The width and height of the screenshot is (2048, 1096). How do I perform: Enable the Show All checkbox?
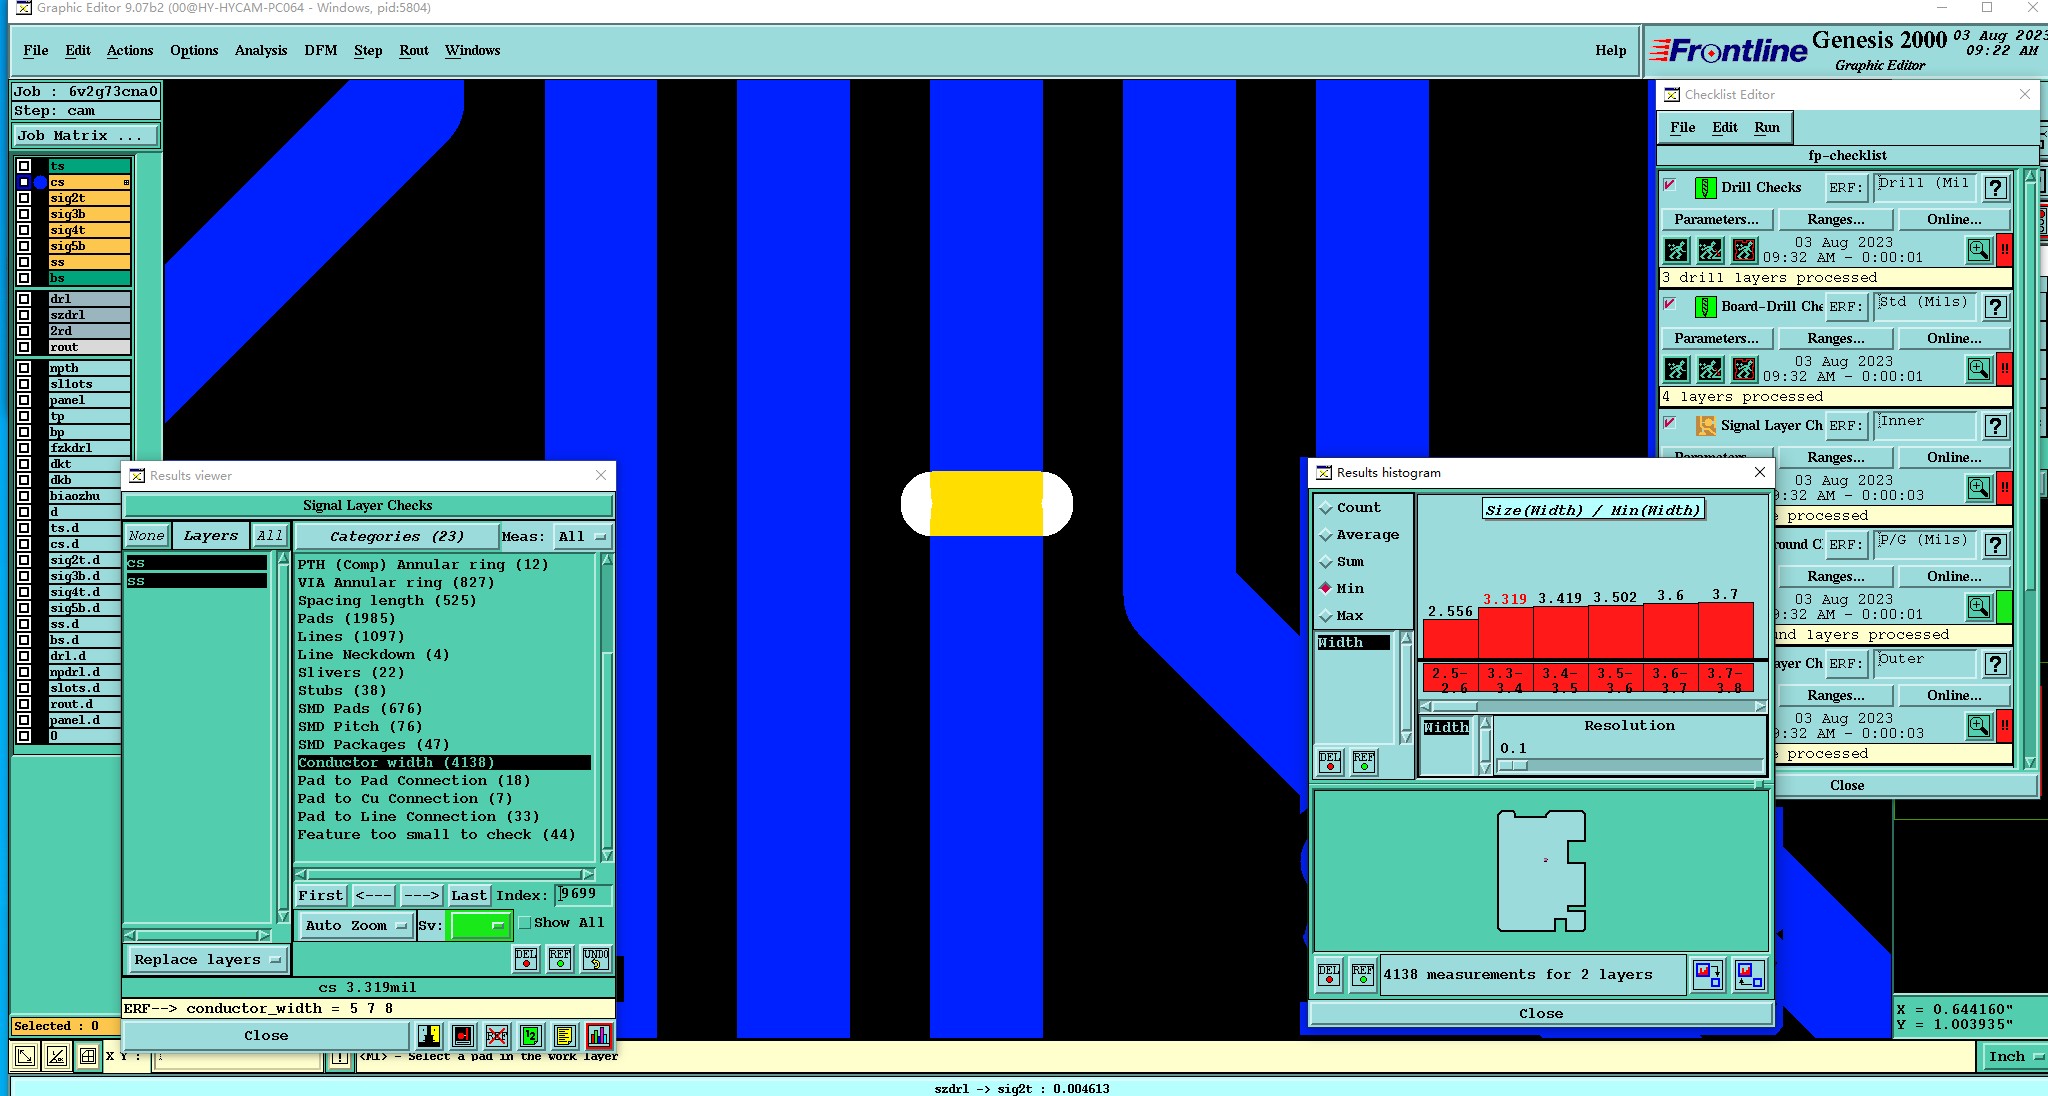pos(525,923)
